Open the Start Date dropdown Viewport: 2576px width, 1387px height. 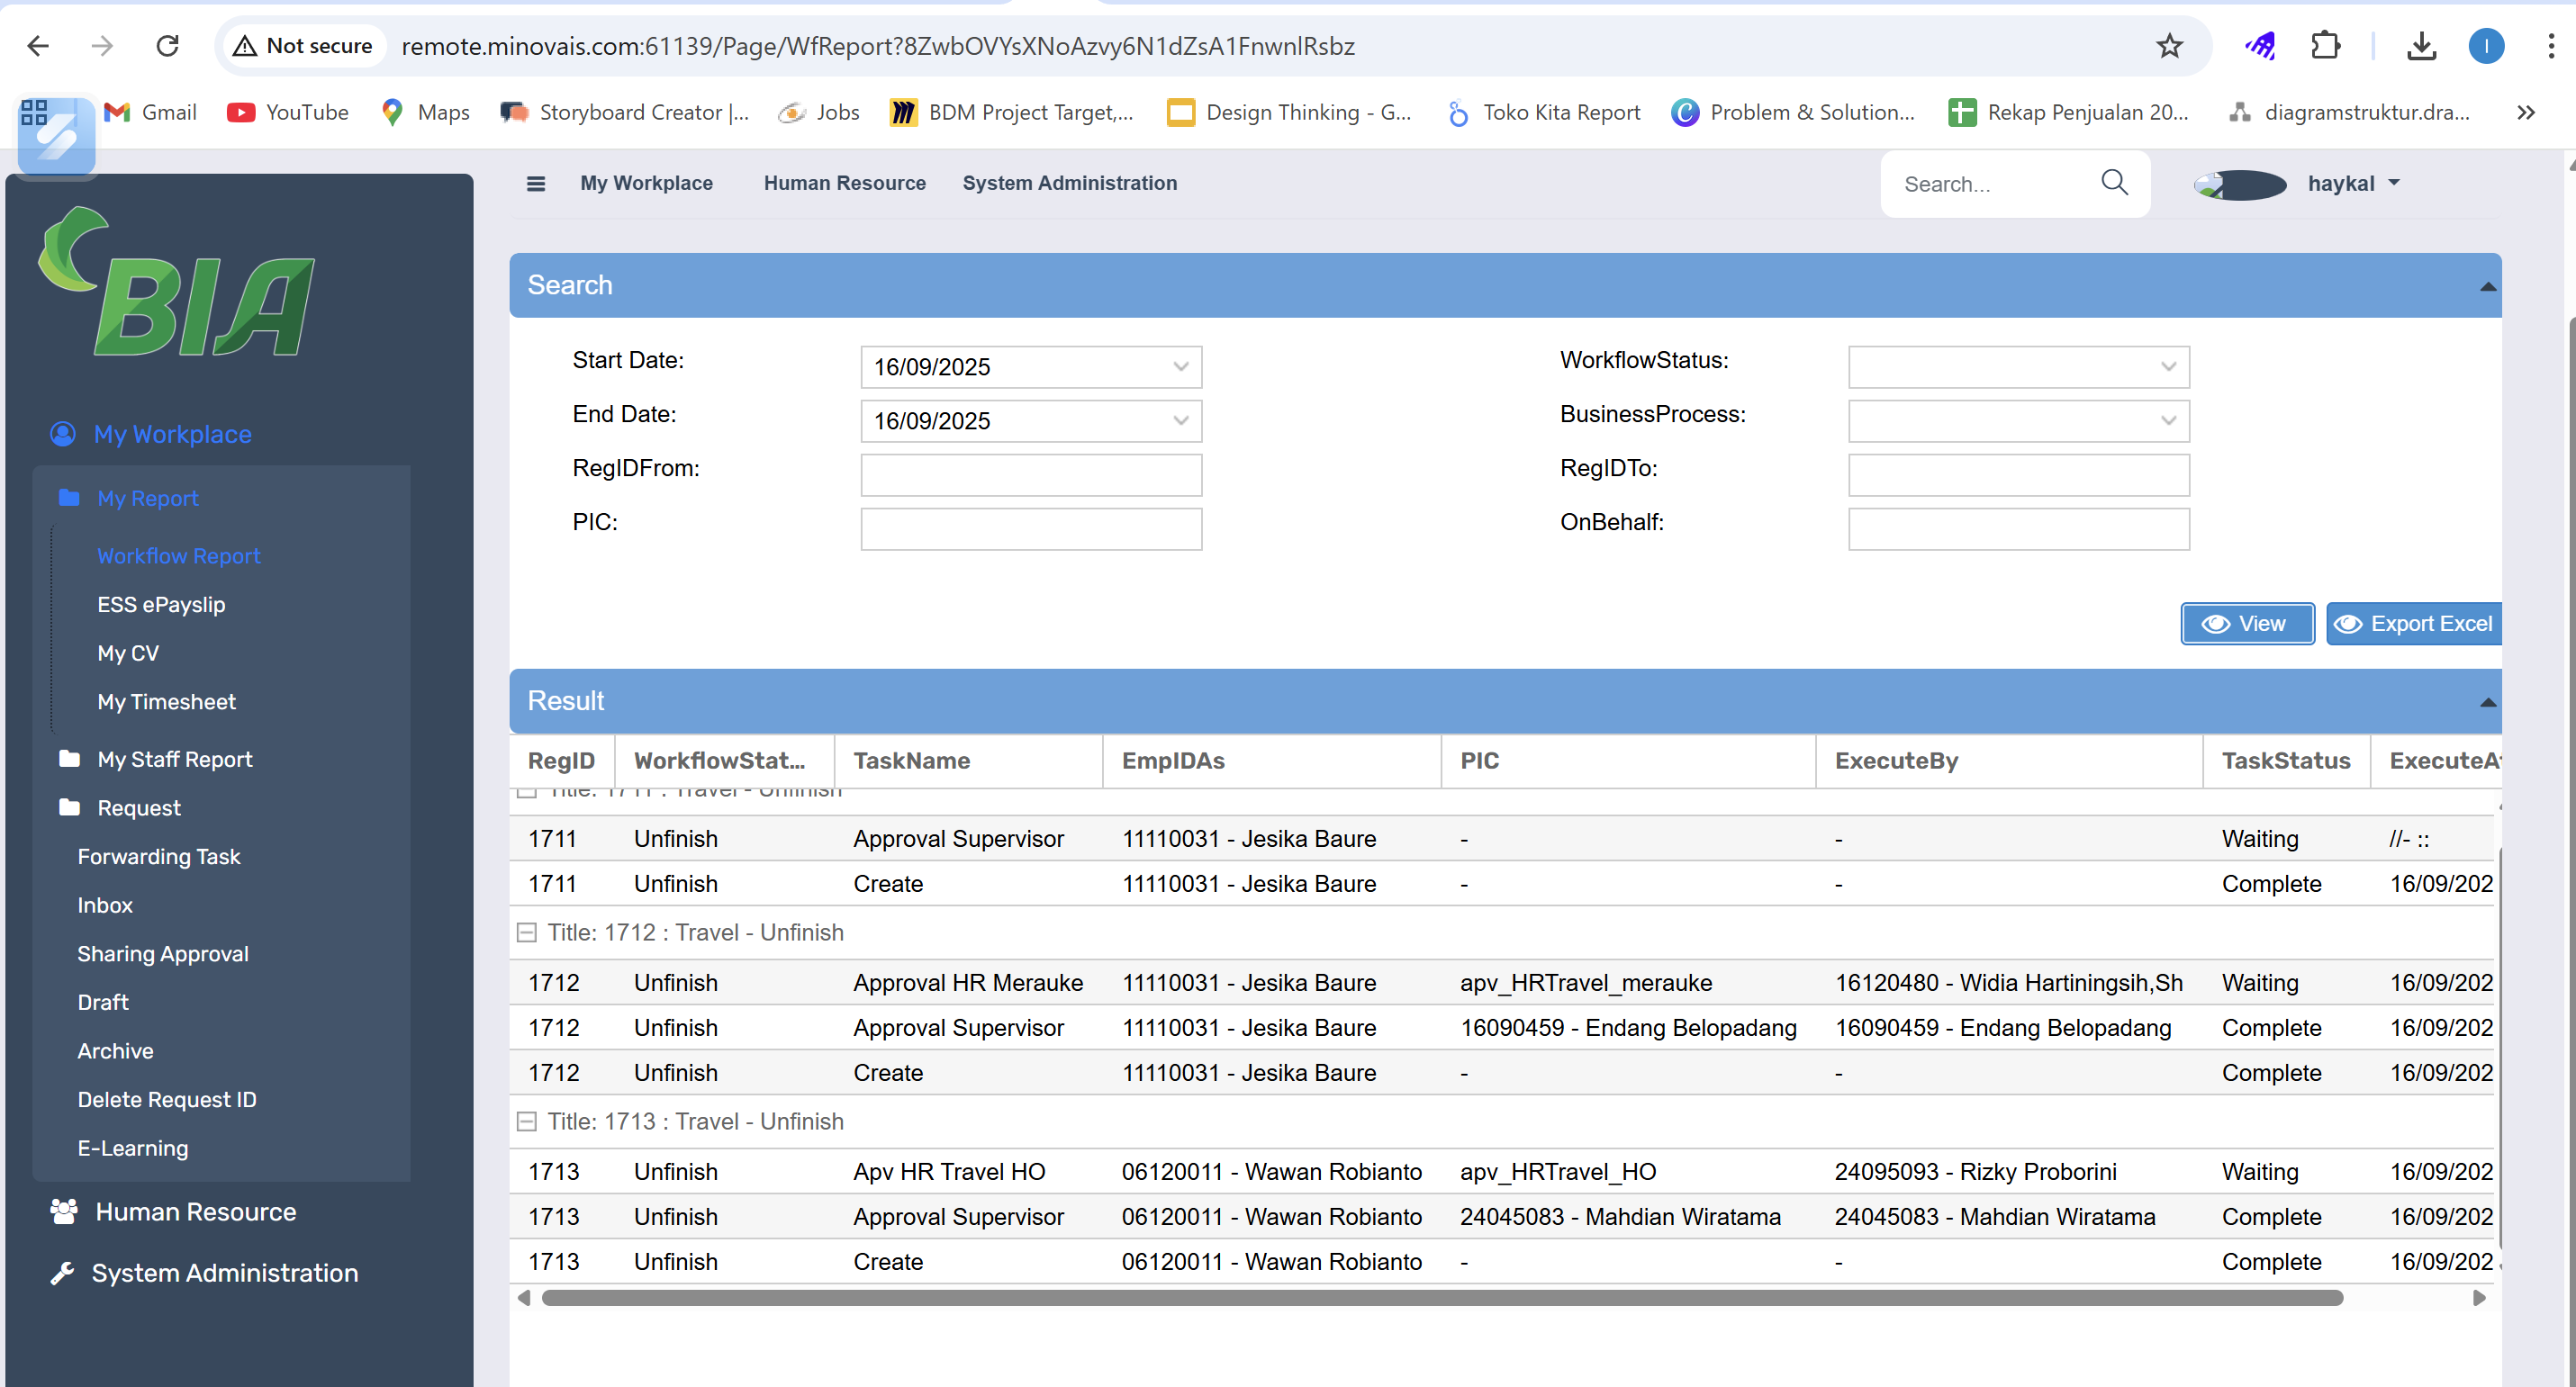tap(1180, 366)
